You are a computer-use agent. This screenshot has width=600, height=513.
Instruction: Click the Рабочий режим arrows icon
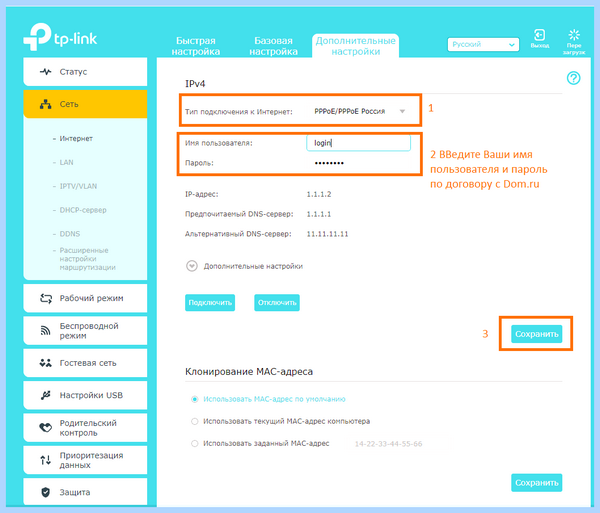pyautogui.click(x=46, y=298)
